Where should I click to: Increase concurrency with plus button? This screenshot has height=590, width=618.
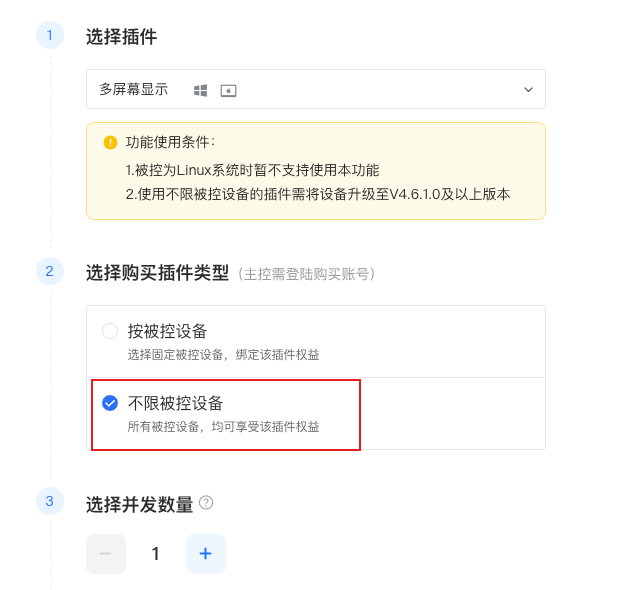pos(206,553)
